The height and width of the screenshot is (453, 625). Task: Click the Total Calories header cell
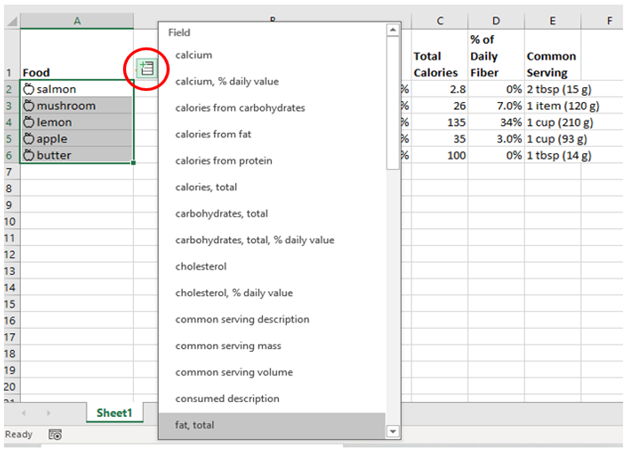pos(435,65)
